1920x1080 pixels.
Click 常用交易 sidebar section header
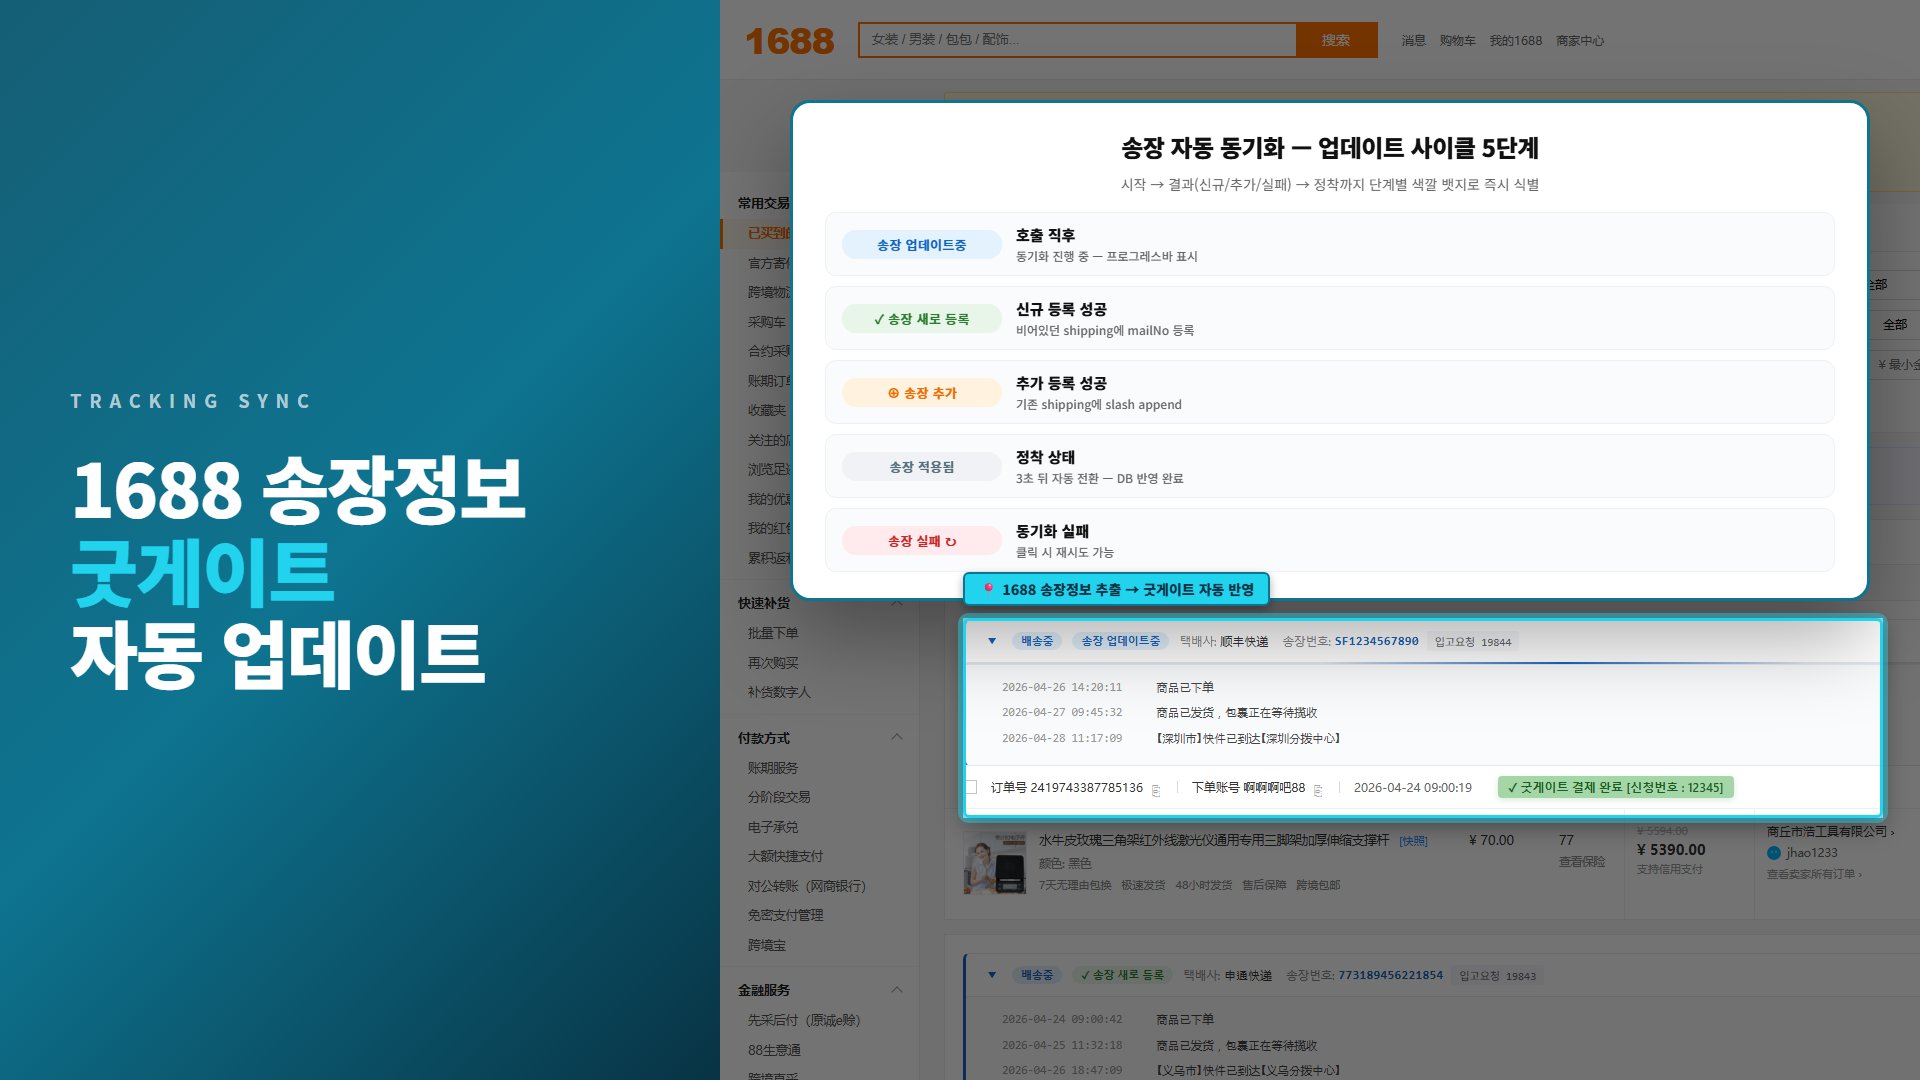[764, 203]
